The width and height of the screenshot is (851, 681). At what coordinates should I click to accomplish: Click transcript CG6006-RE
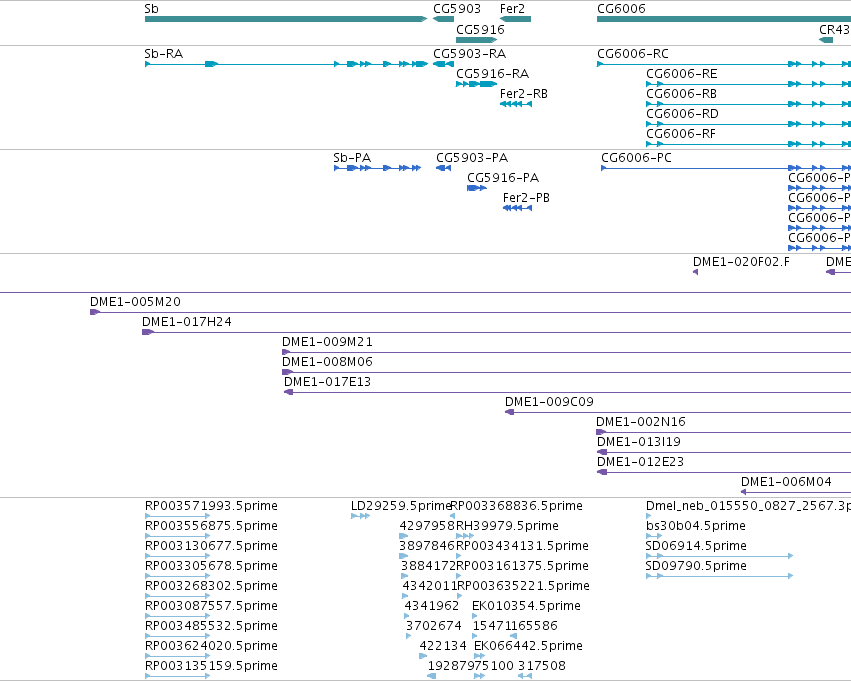click(x=748, y=84)
